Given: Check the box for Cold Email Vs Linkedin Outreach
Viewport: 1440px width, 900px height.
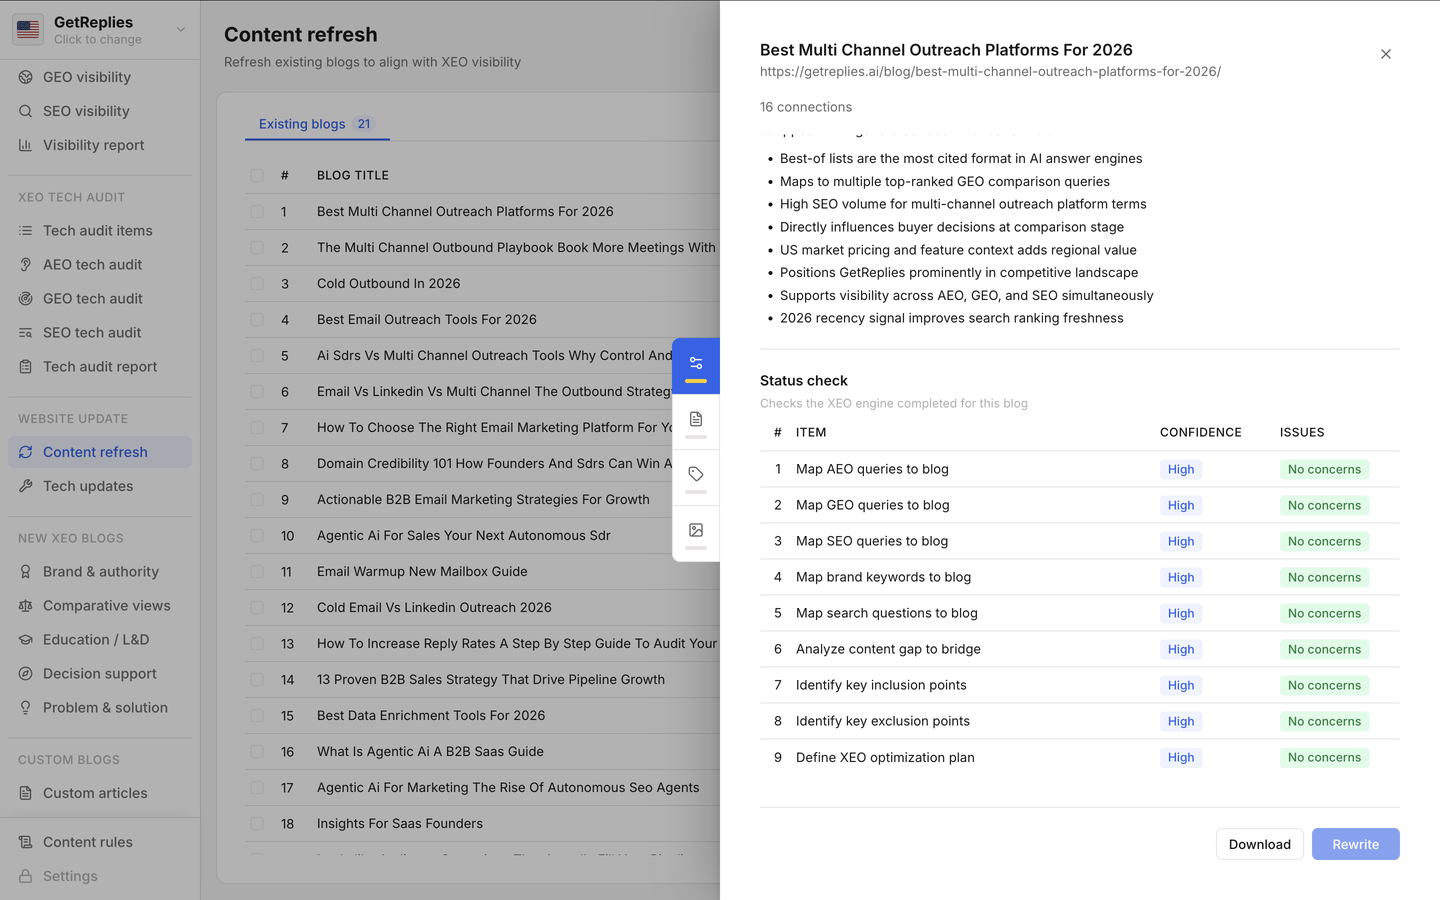Looking at the screenshot, I should 257,608.
